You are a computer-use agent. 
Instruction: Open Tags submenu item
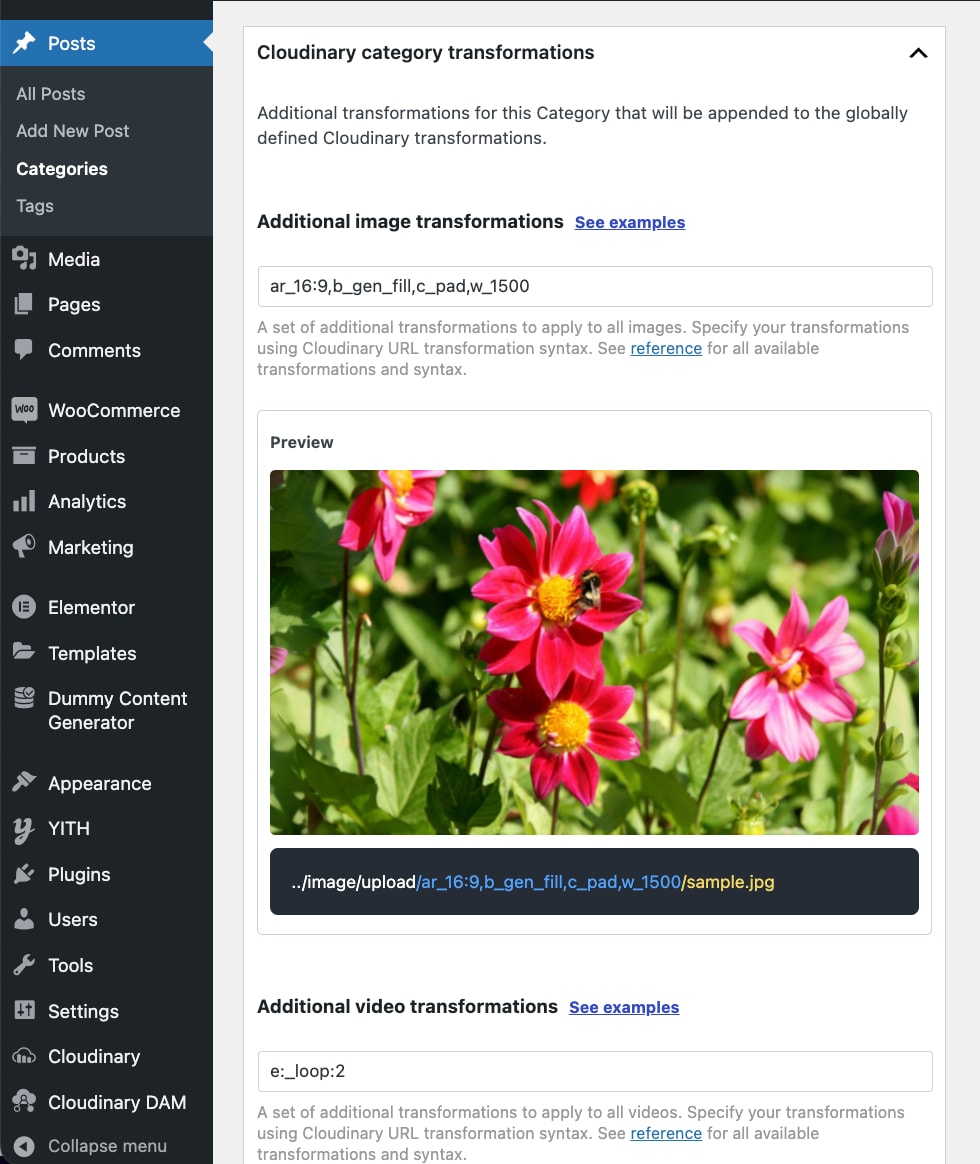(35, 206)
